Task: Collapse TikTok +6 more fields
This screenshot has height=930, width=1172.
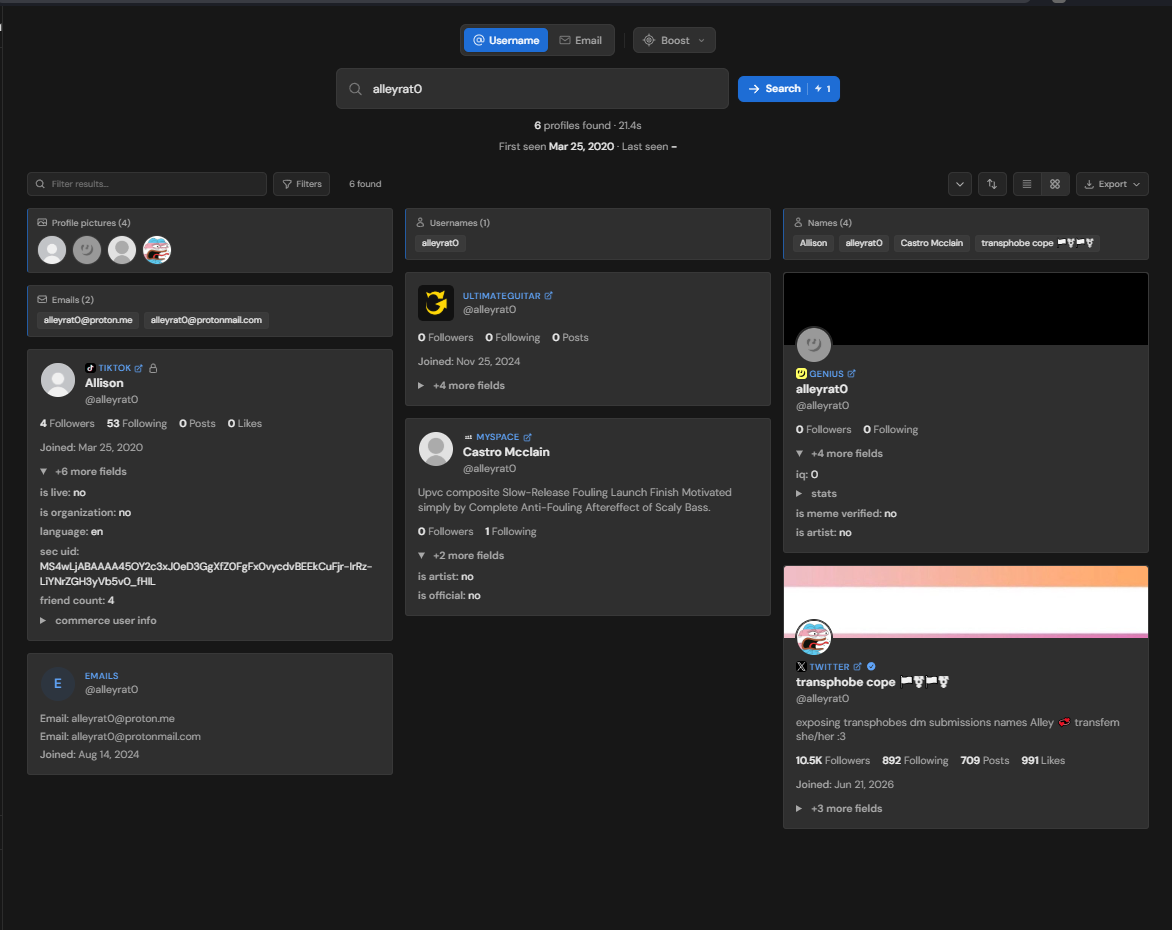Action: (83, 472)
